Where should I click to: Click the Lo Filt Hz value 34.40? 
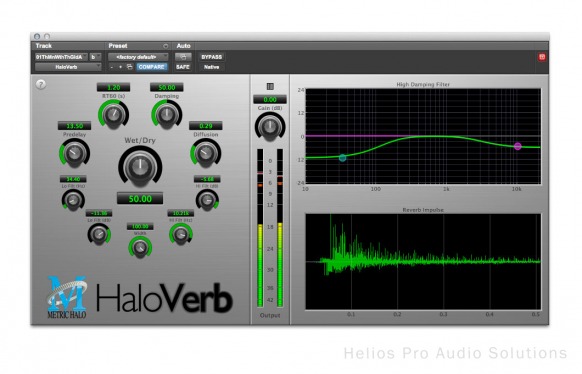[x=73, y=179]
